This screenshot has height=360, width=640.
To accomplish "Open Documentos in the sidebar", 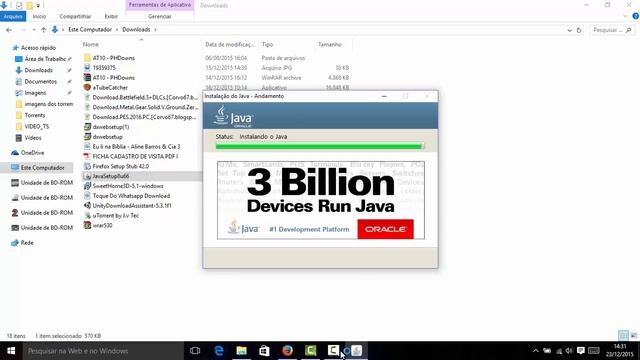I will tap(40, 82).
